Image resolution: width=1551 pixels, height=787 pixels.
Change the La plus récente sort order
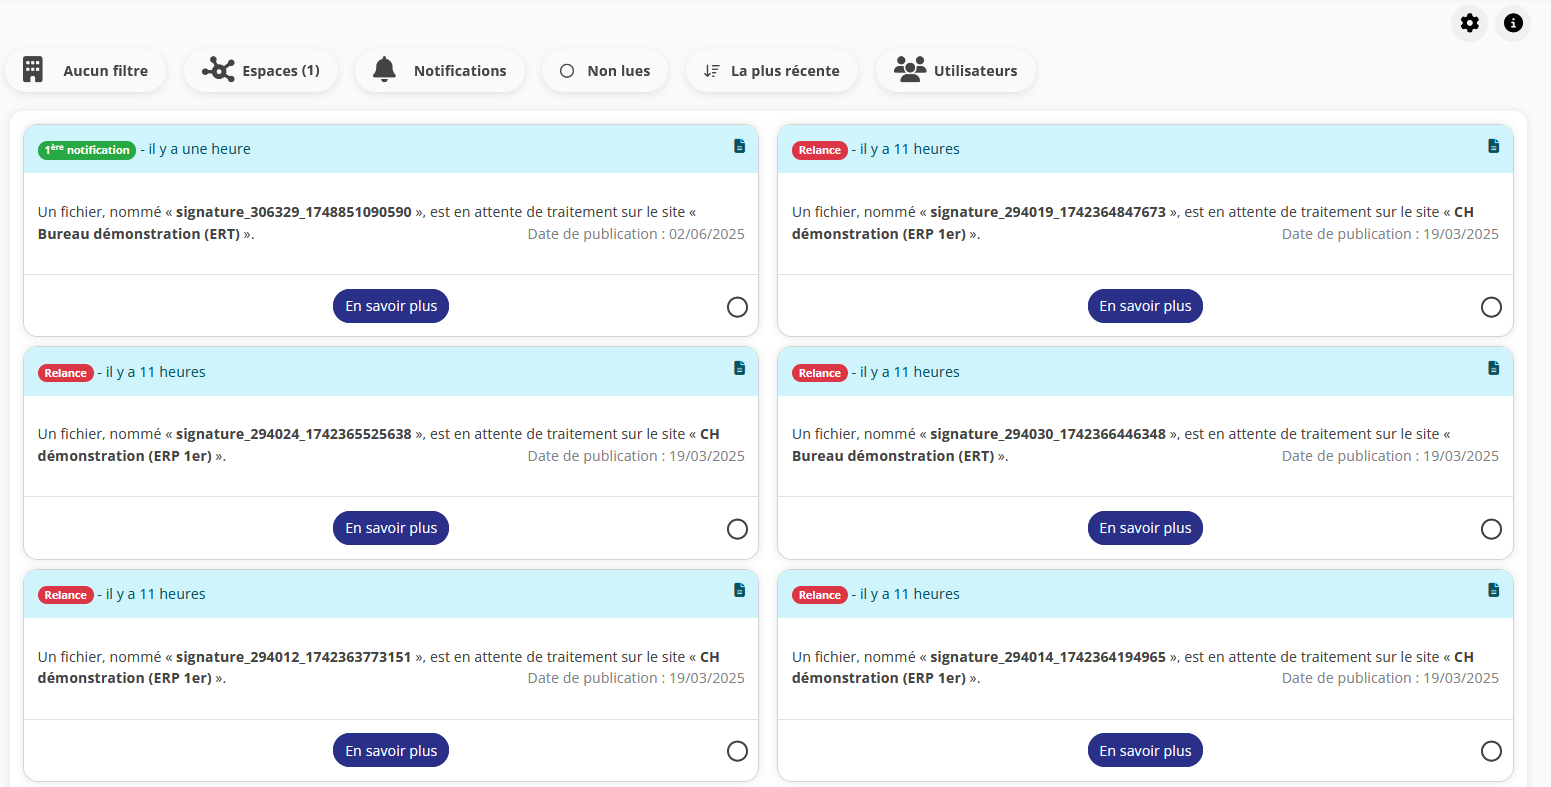click(x=772, y=71)
